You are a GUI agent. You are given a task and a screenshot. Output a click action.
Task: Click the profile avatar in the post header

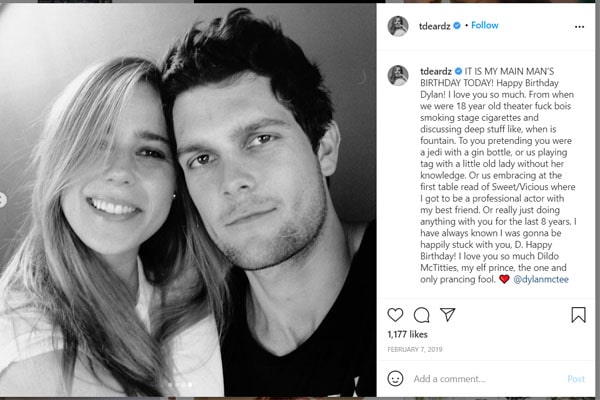[398, 26]
